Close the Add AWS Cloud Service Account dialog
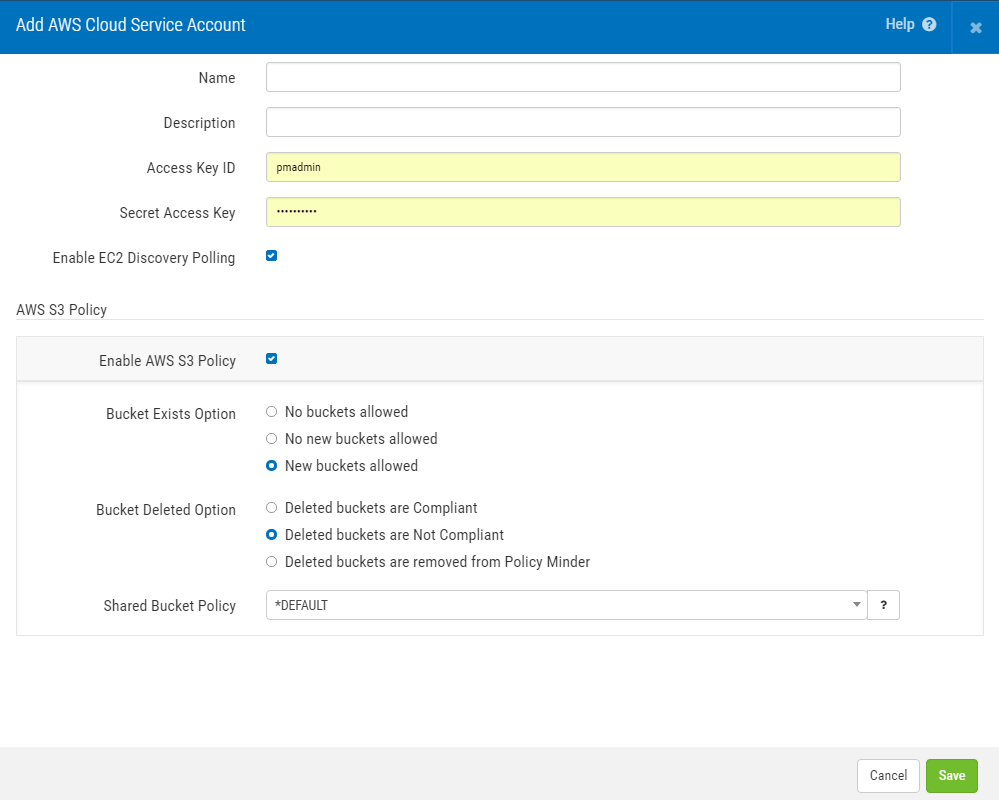999x800 pixels. pos(975,27)
